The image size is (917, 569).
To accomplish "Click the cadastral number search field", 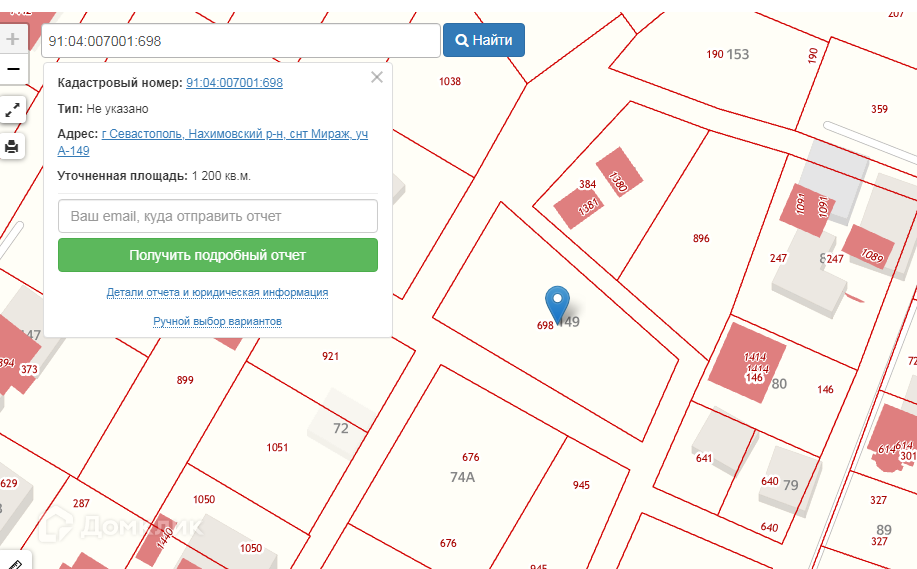I will [240, 41].
